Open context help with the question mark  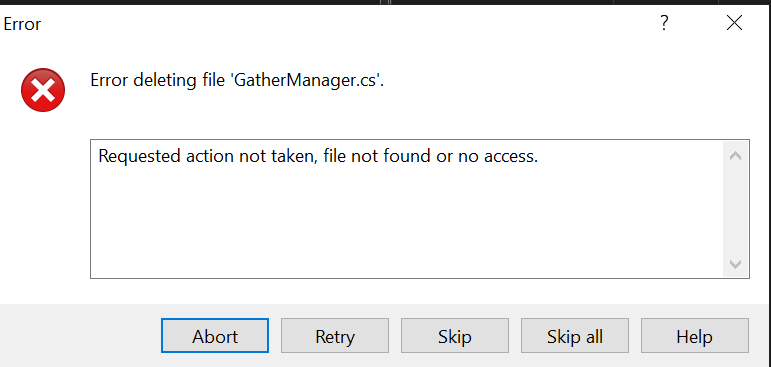click(x=664, y=23)
